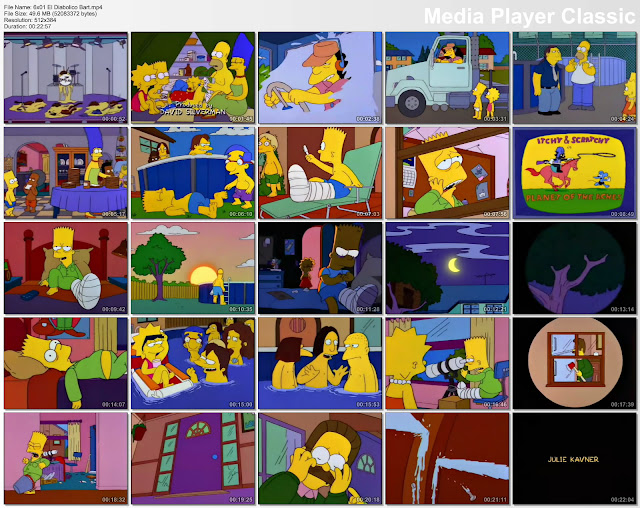Click the 'Duration: 00:22:57' text

pos(27,26)
